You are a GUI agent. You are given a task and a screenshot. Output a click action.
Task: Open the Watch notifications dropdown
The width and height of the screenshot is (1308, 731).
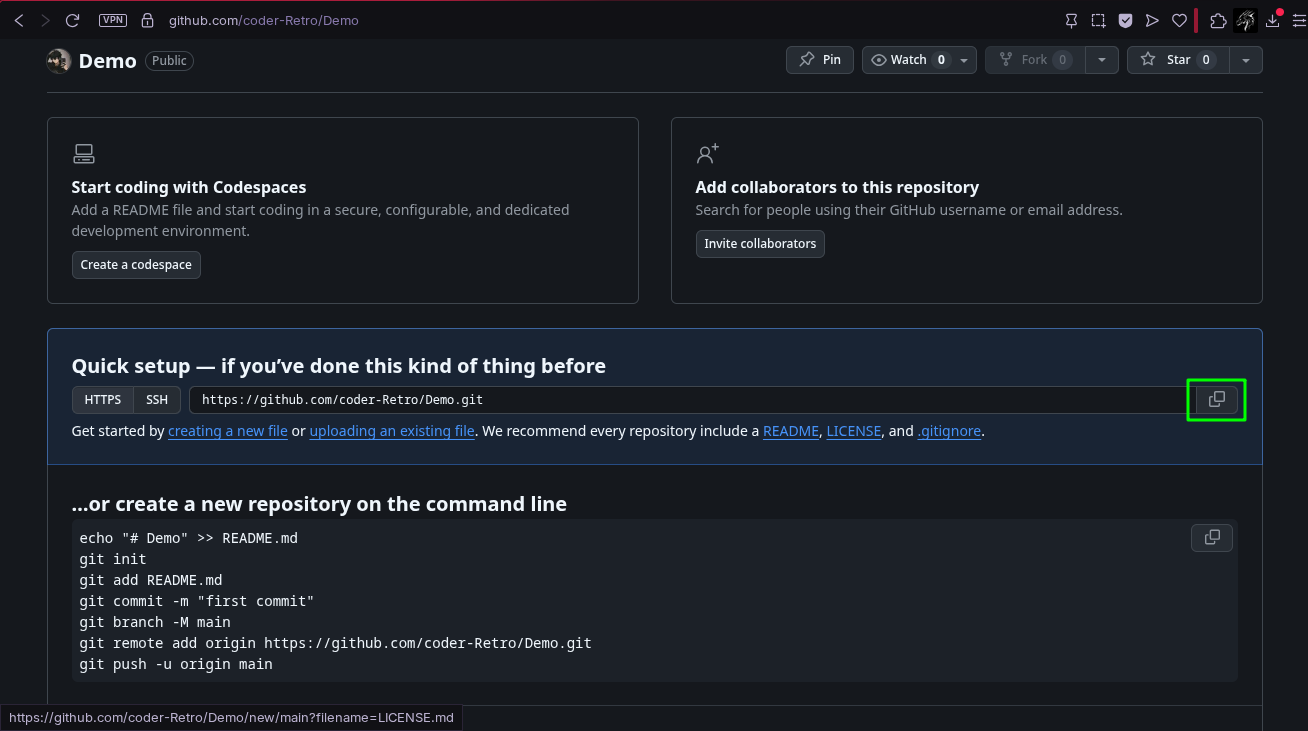[919, 60]
